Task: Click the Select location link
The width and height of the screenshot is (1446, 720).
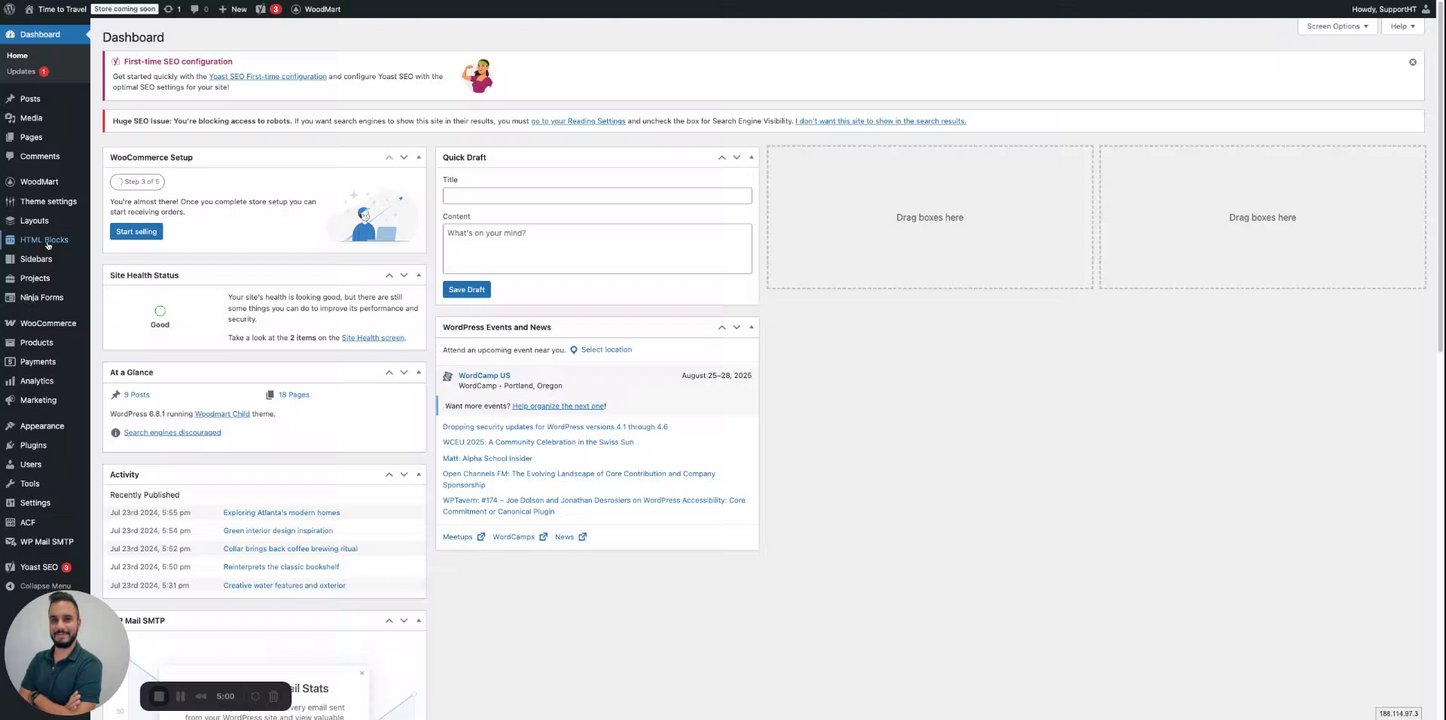Action: [x=606, y=350]
